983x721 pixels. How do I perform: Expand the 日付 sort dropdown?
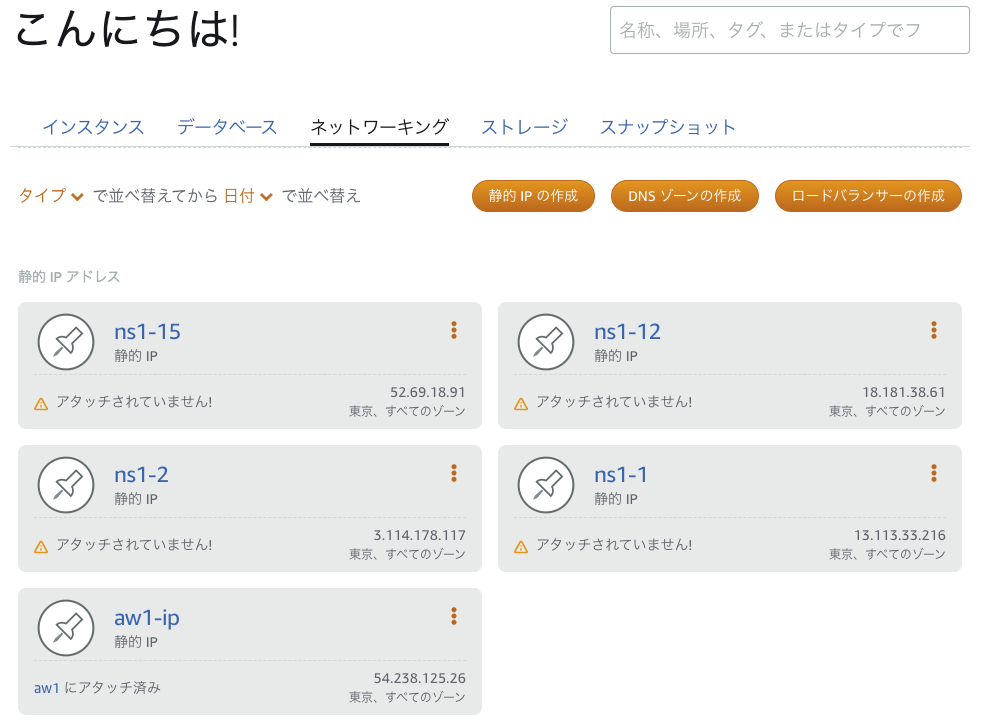point(248,196)
